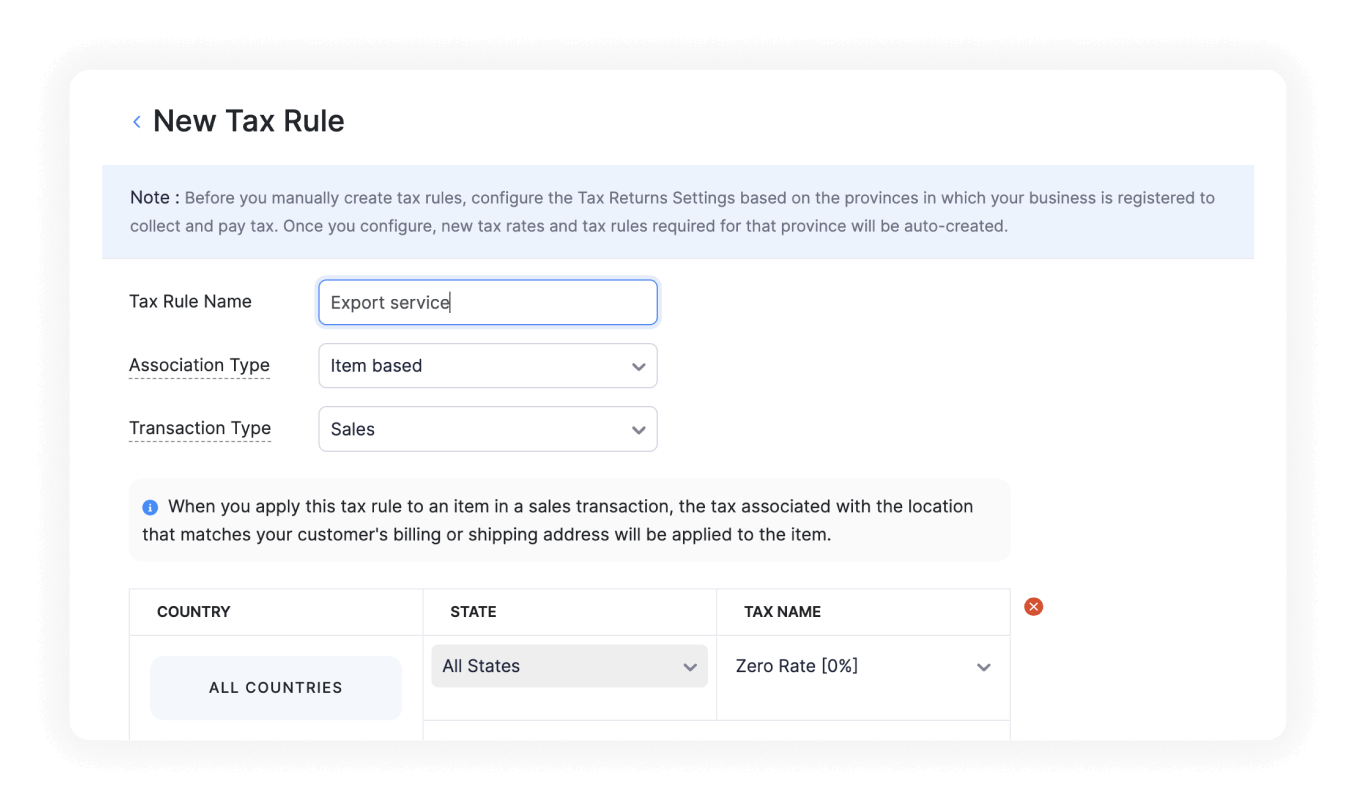Click the underlined Association Type label
Image resolution: width=1354 pixels, height=808 pixels.
(x=199, y=365)
